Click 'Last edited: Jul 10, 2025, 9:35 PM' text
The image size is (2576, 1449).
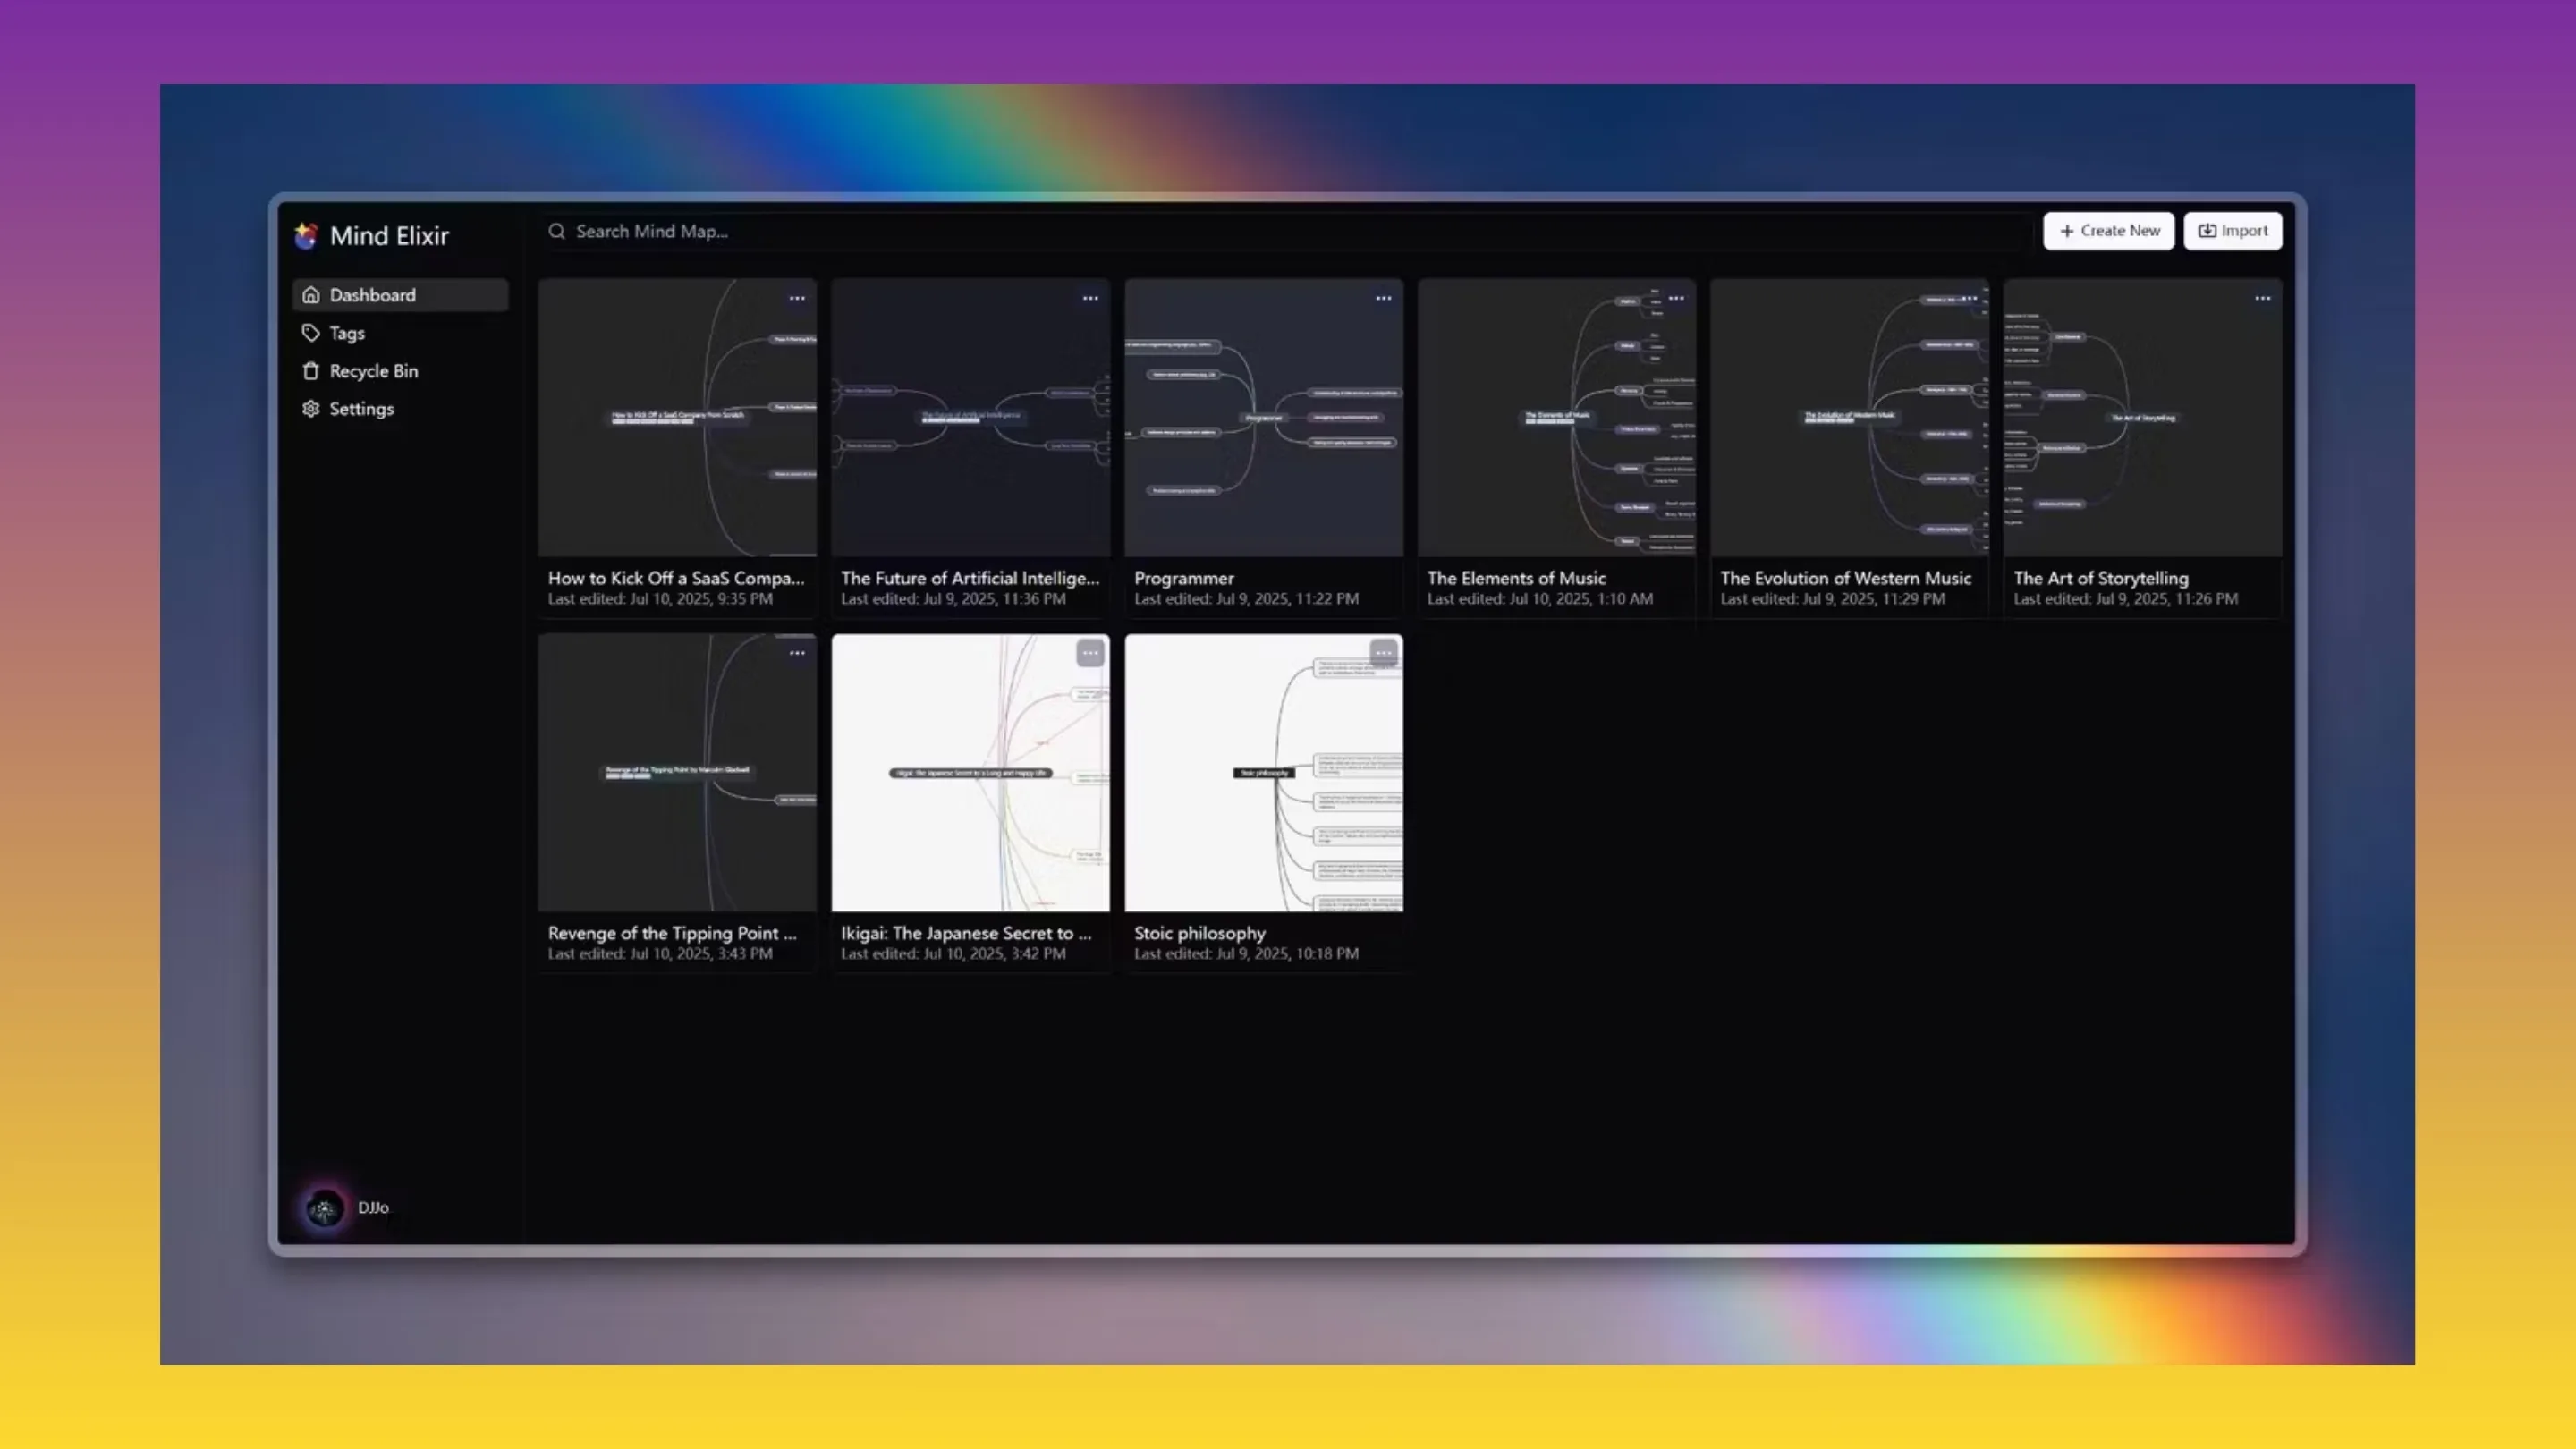coord(660,599)
